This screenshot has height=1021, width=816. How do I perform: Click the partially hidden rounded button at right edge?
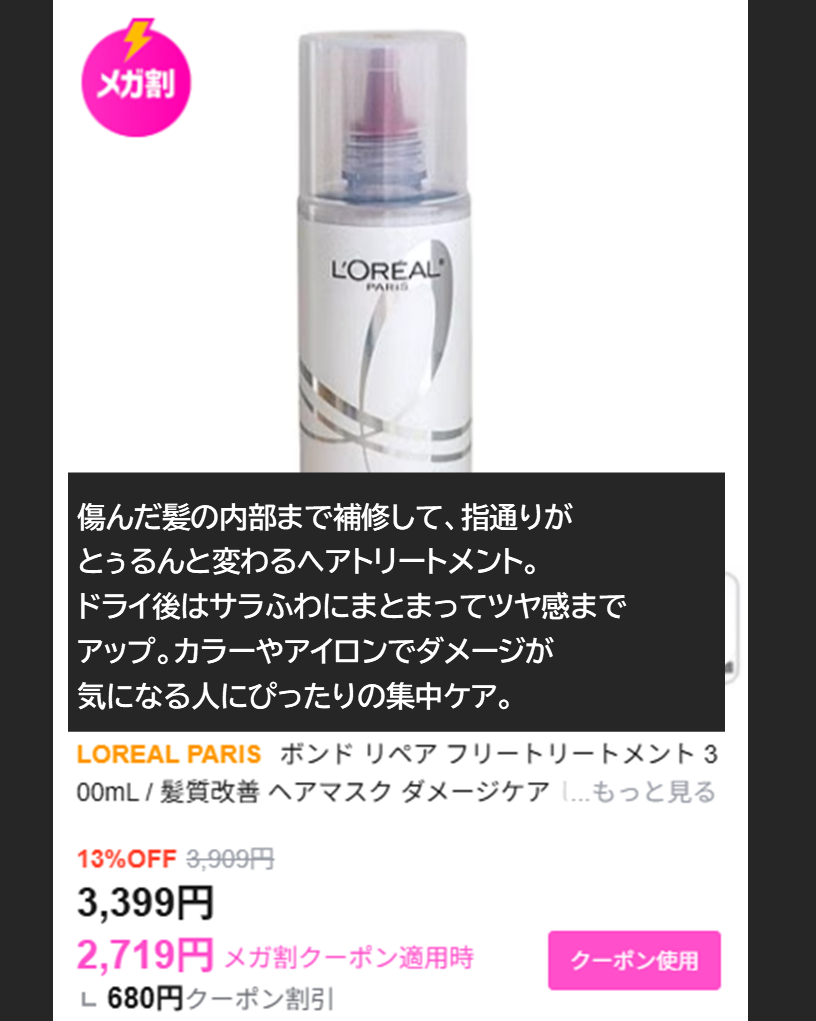732,627
